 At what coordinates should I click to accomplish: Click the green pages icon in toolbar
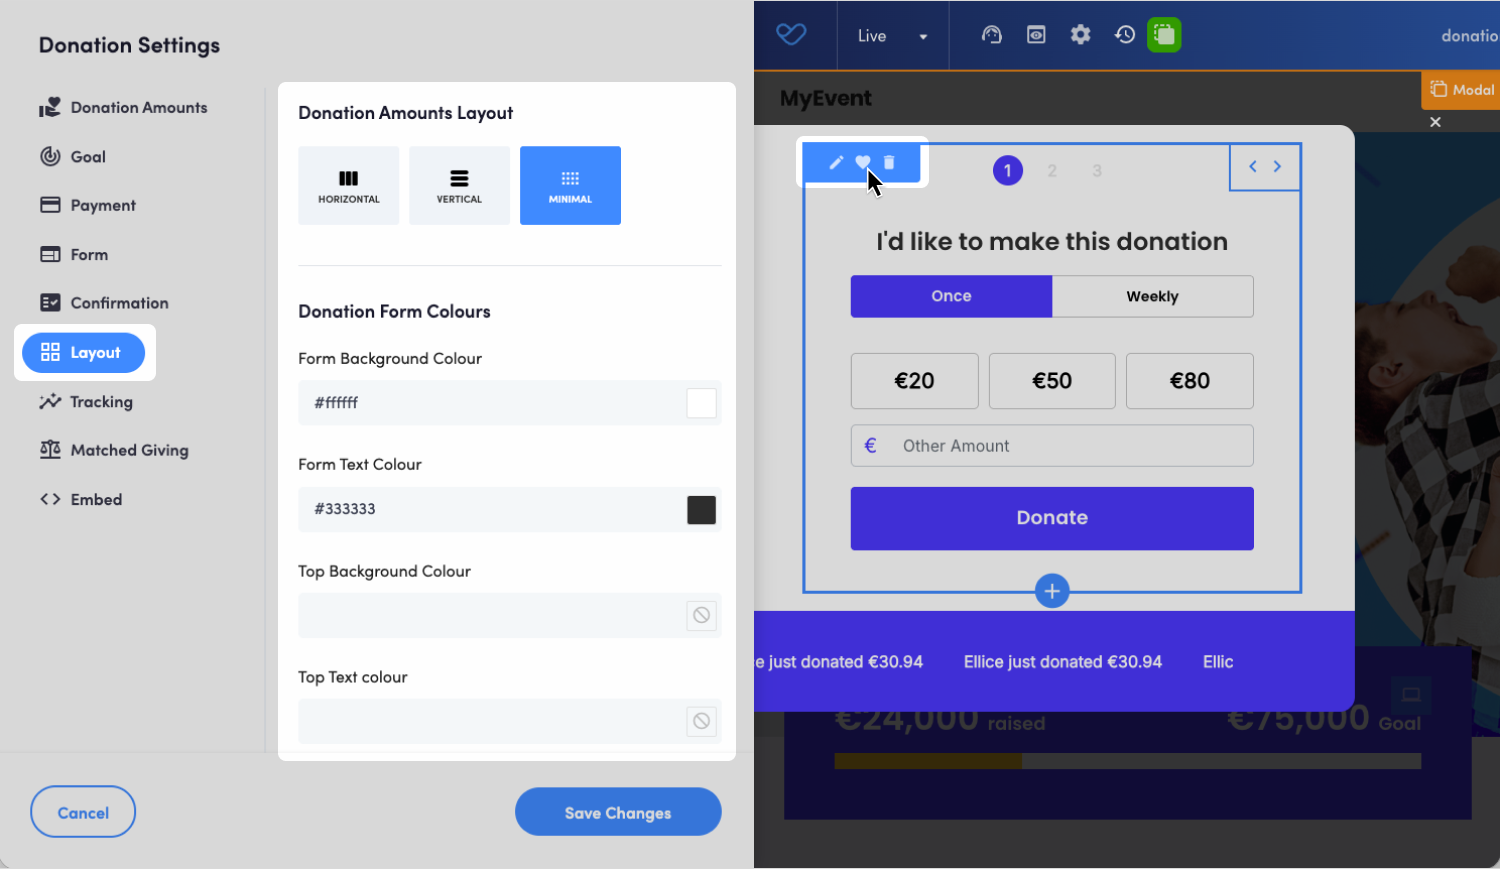click(1164, 35)
